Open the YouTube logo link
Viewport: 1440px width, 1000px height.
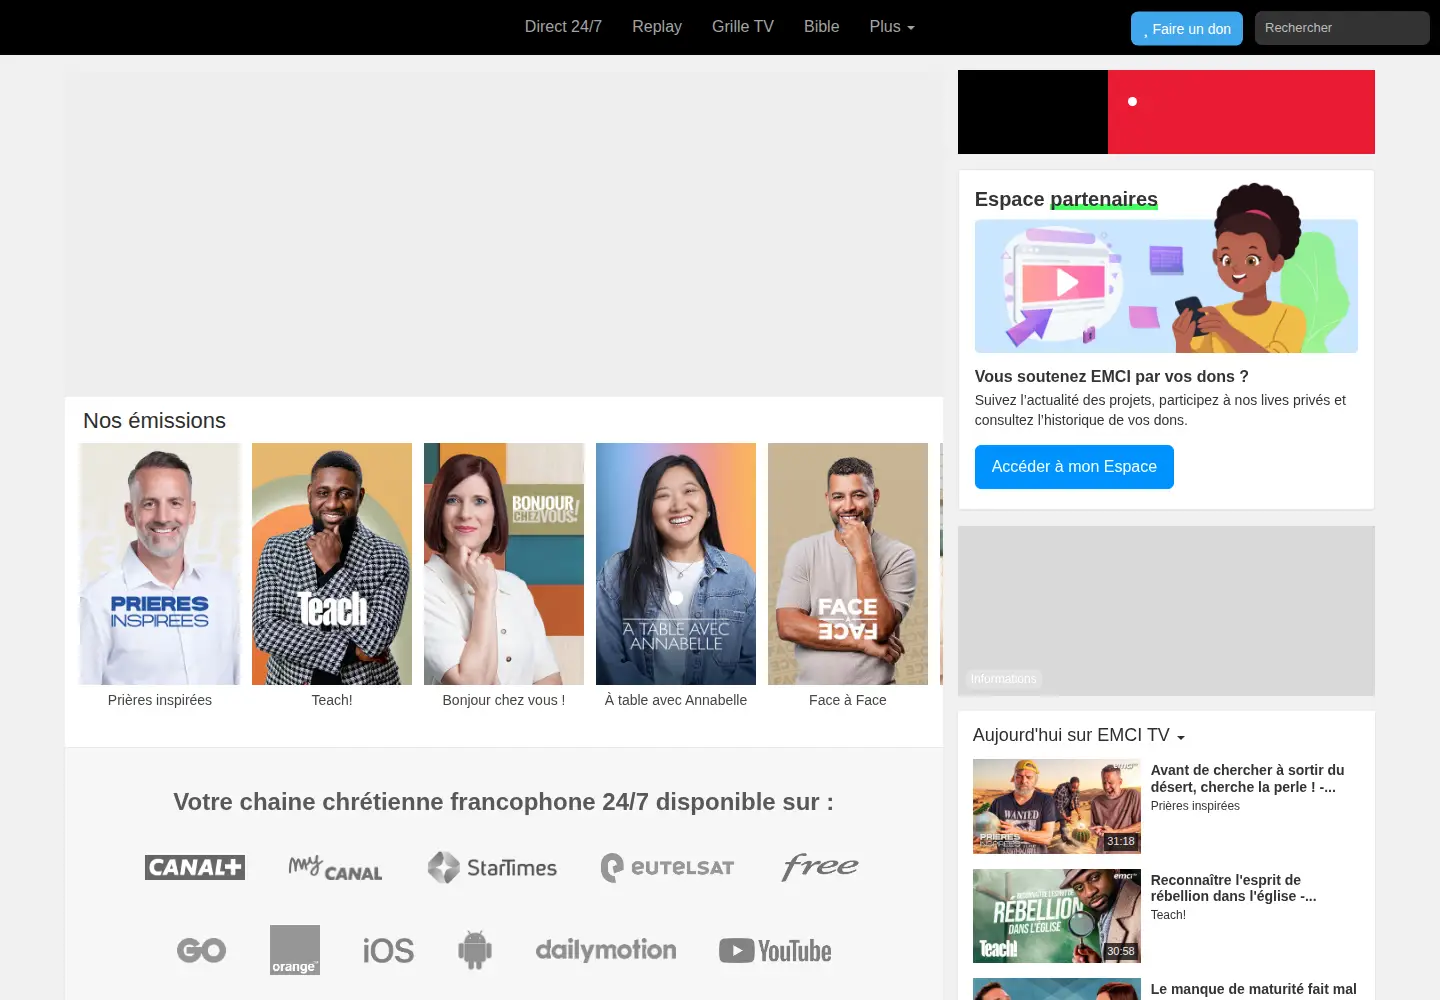click(775, 950)
